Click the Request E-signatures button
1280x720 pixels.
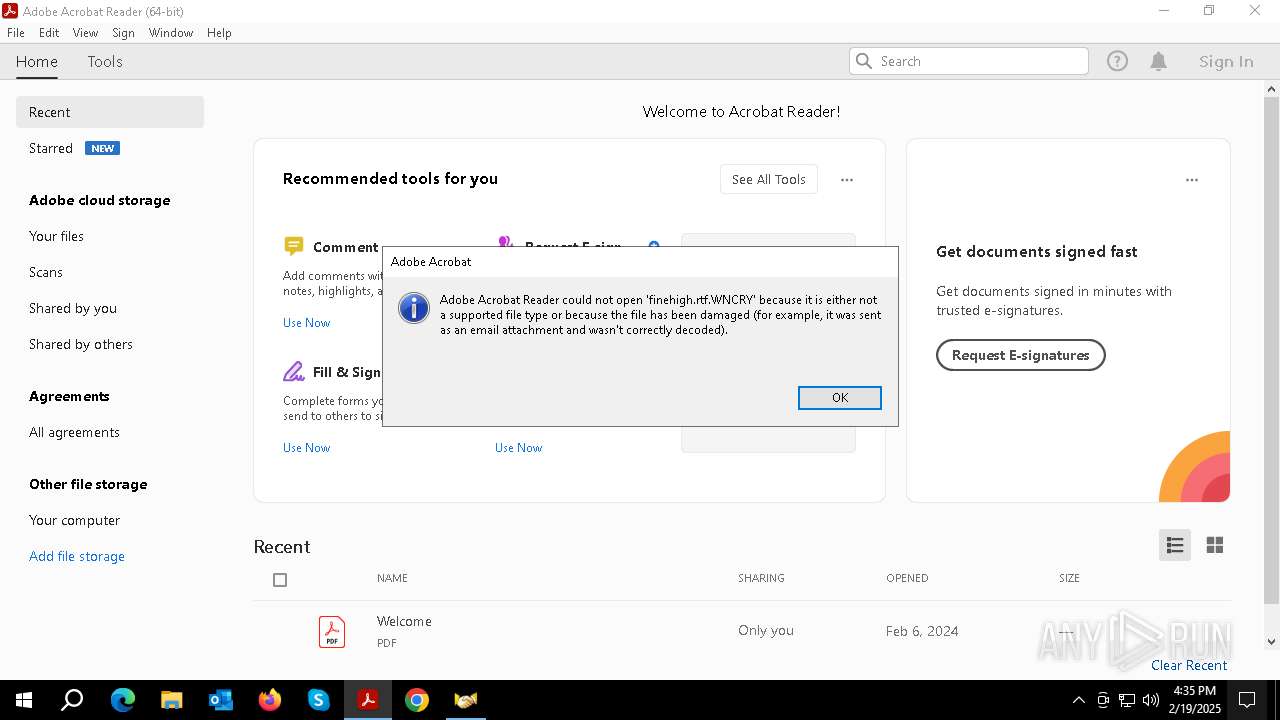[1020, 355]
